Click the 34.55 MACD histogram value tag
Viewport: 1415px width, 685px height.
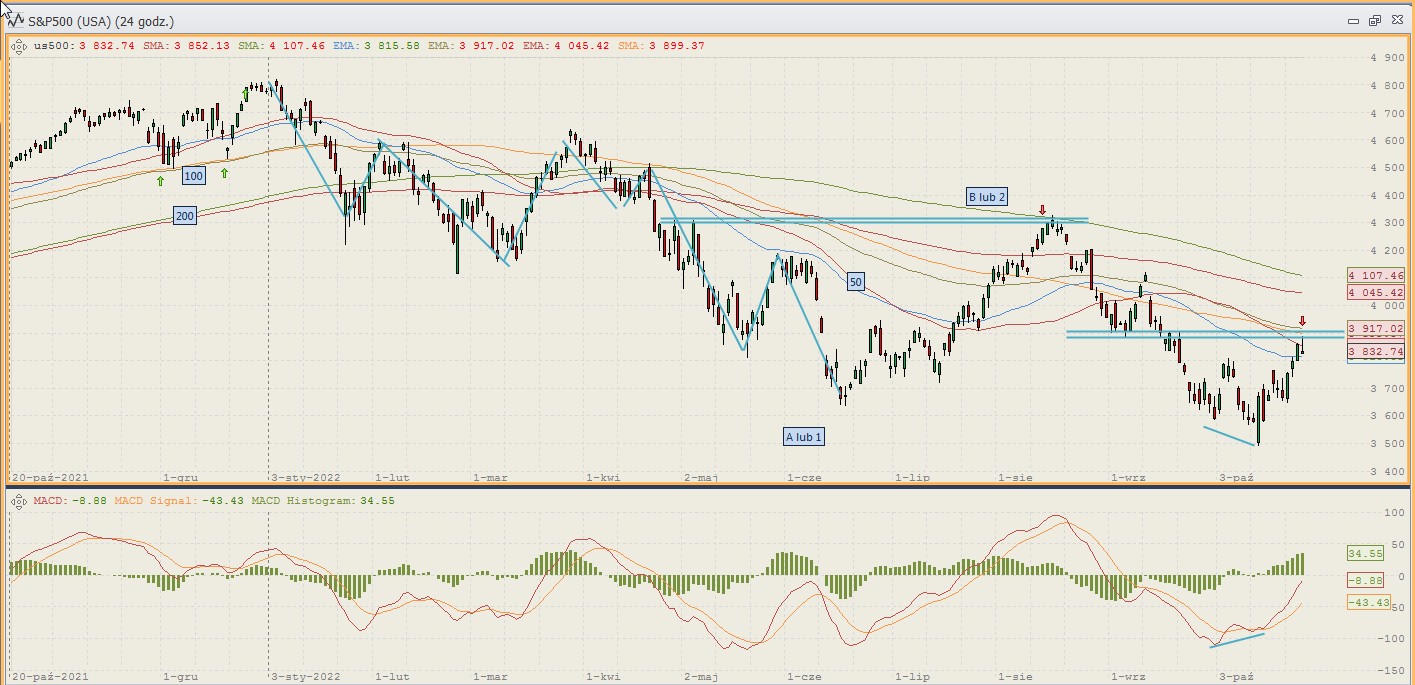(1366, 553)
